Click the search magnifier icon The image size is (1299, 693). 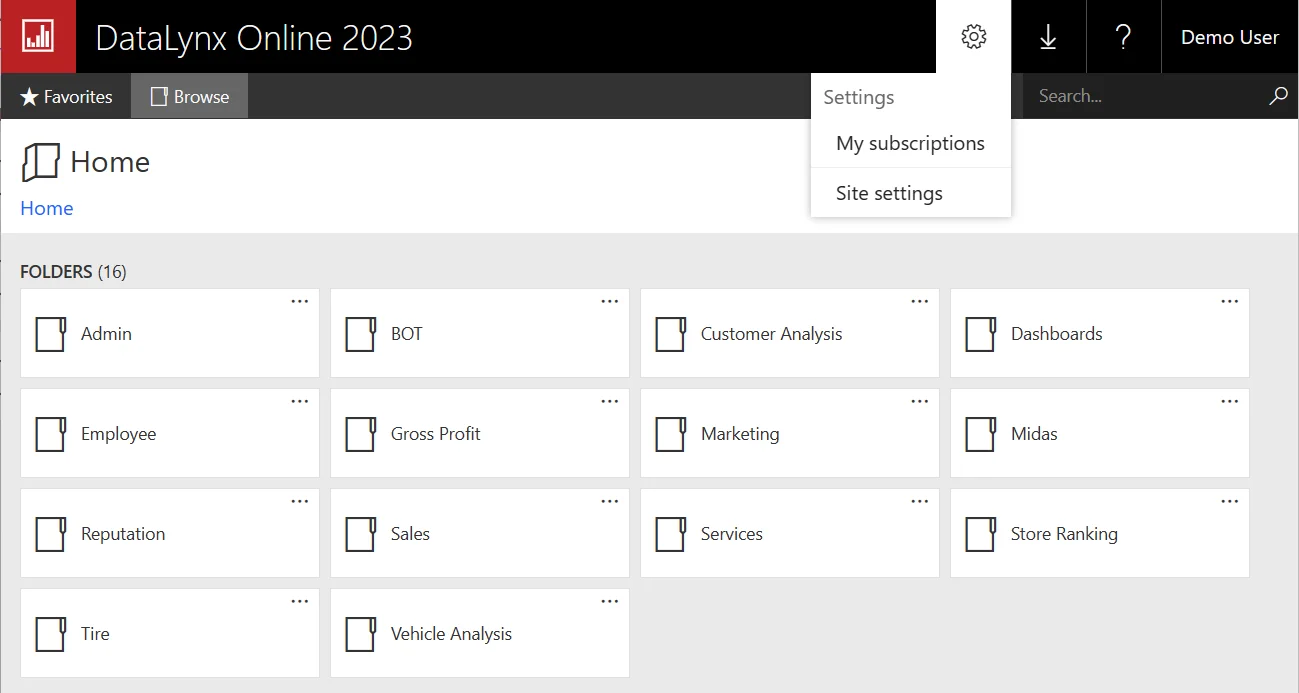point(1278,96)
